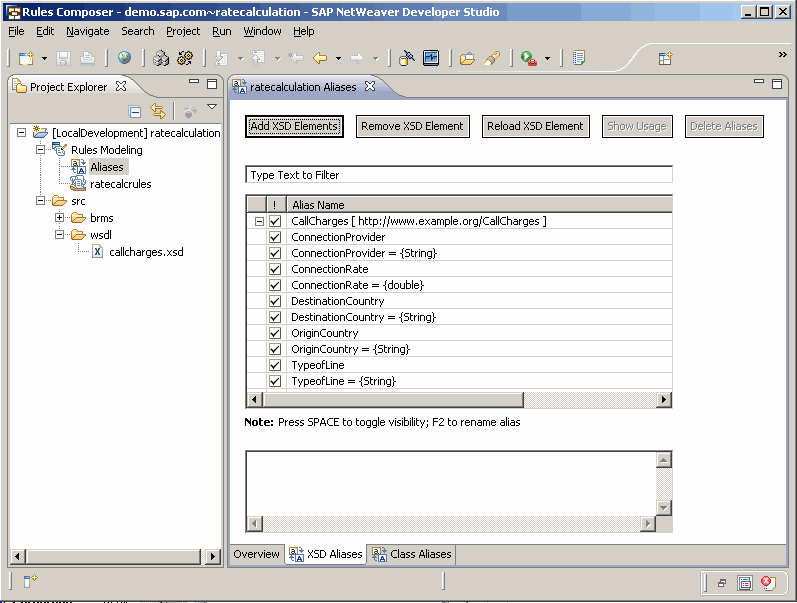The width and height of the screenshot is (797, 603).
Task: Uncheck TypeofLine = {String} checkbox
Action: tap(275, 381)
